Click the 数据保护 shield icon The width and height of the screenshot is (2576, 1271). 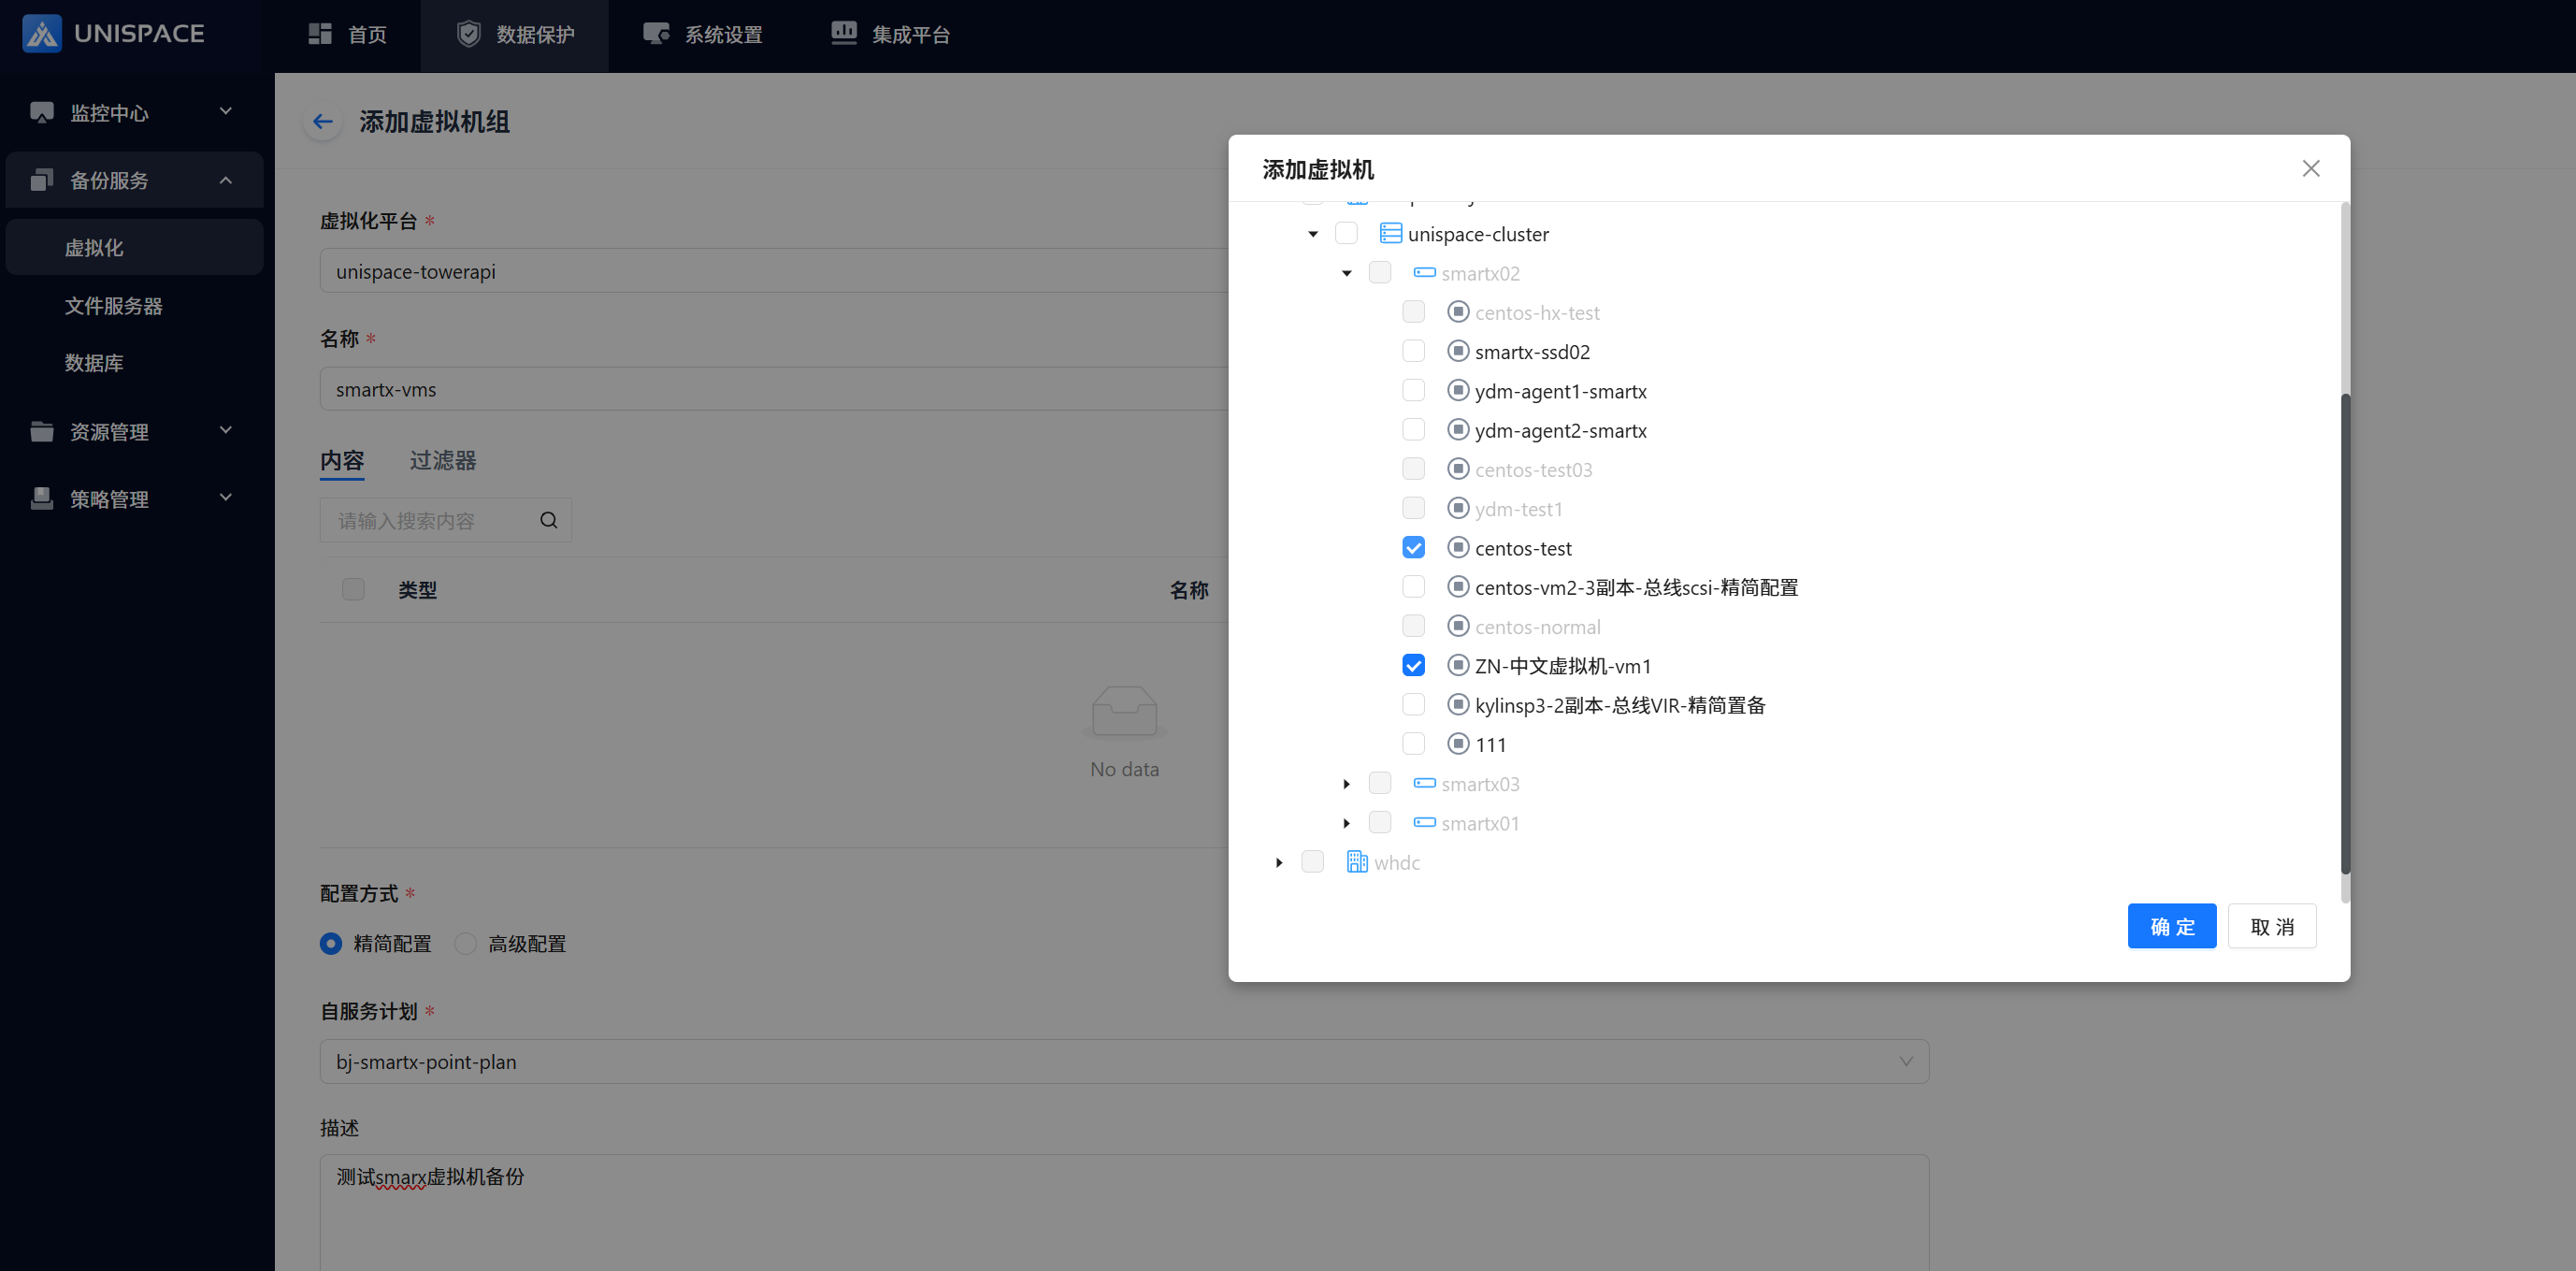[468, 34]
